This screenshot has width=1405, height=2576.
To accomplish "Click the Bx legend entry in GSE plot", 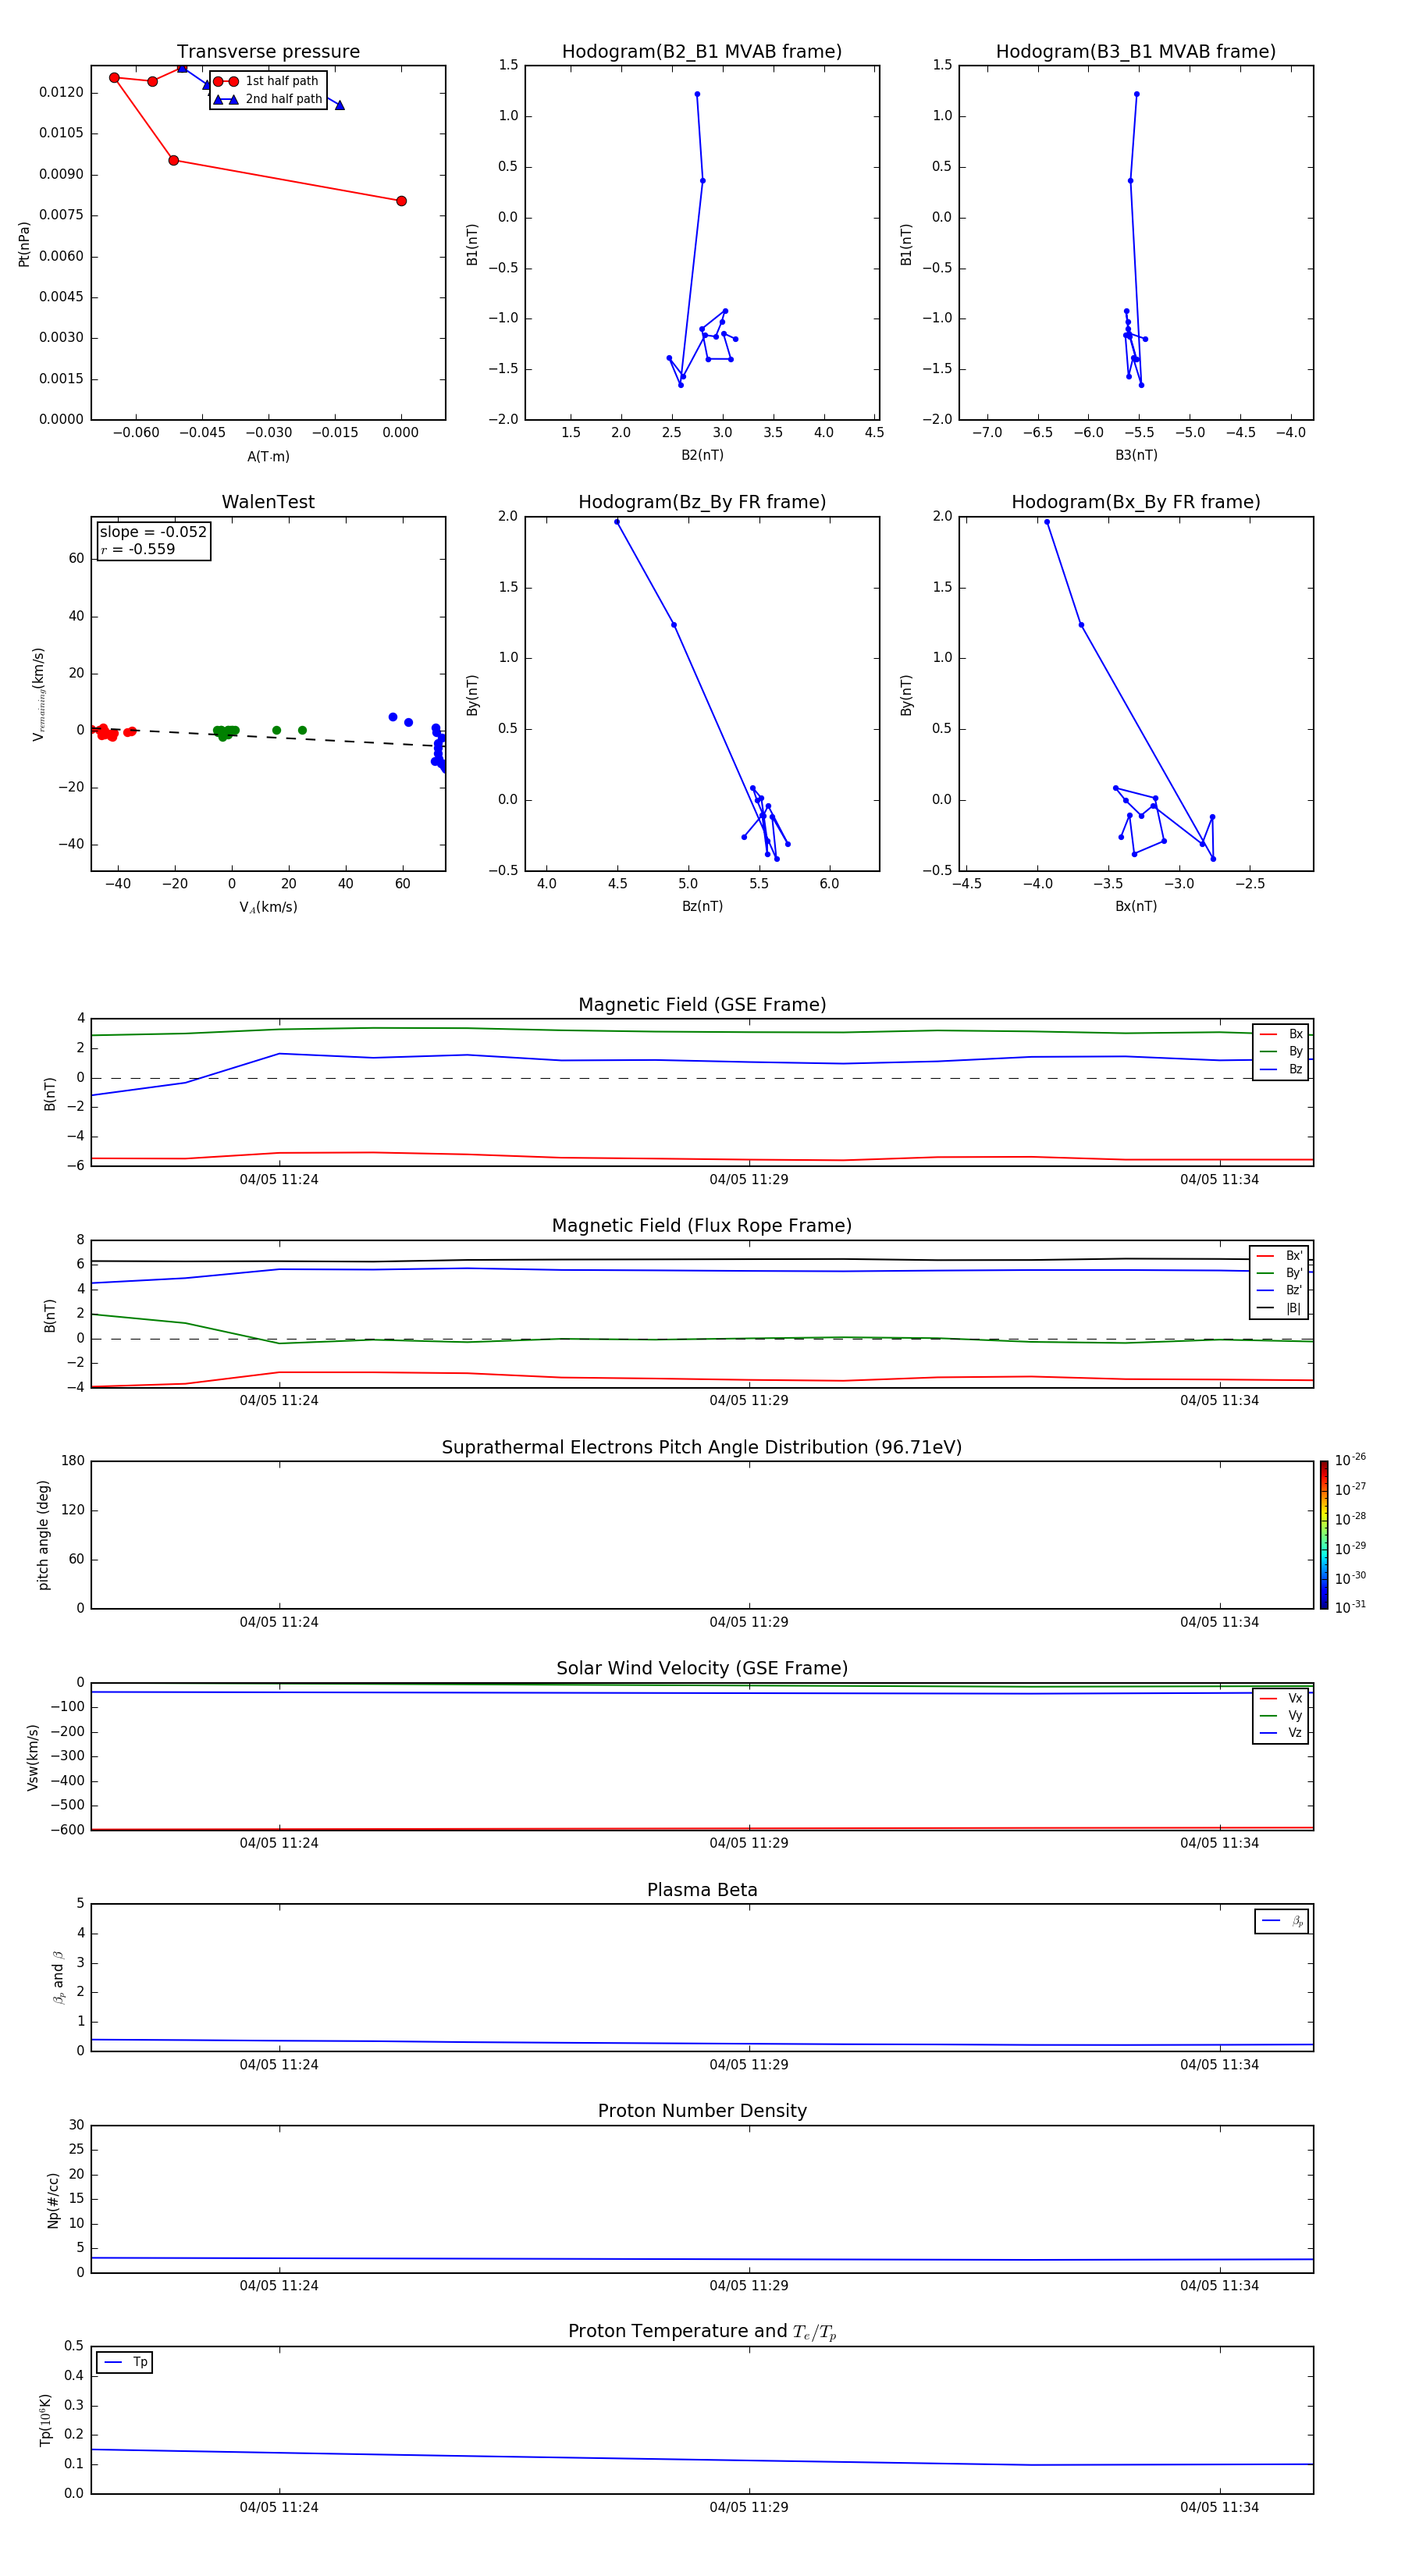I will tap(1281, 1034).
